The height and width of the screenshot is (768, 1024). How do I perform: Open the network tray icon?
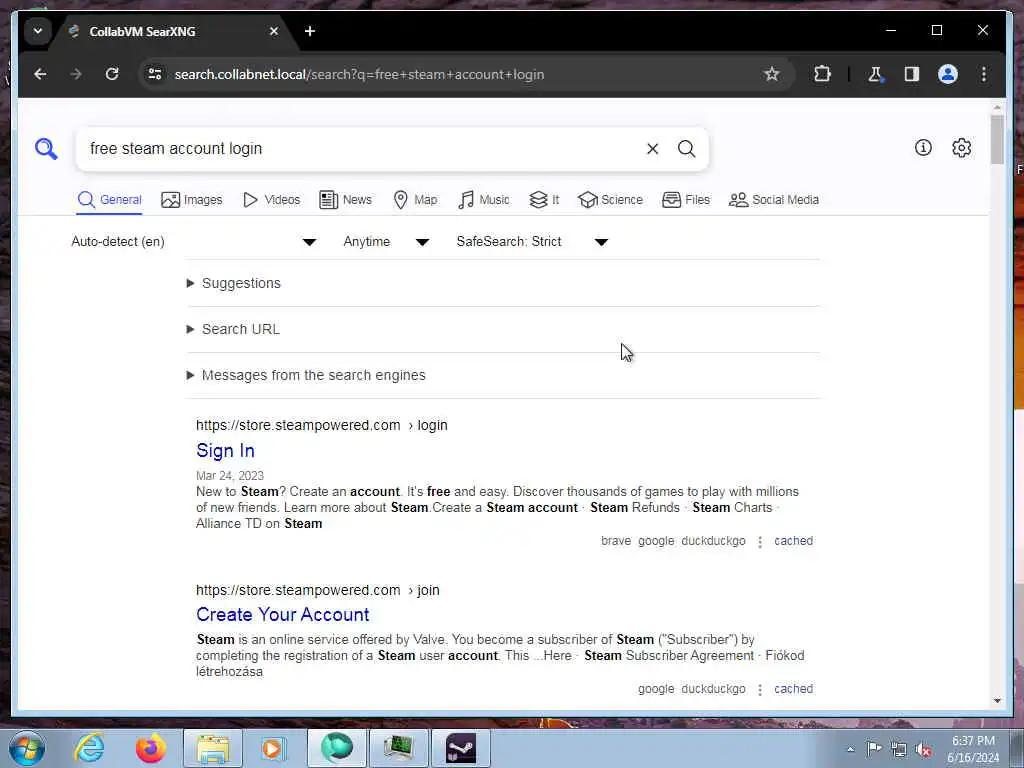pyautogui.click(x=899, y=750)
